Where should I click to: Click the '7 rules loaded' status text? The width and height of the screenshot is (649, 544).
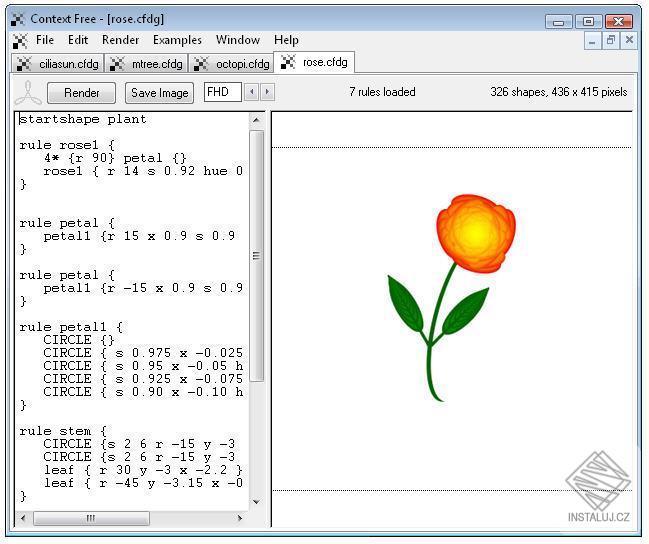[x=382, y=92]
